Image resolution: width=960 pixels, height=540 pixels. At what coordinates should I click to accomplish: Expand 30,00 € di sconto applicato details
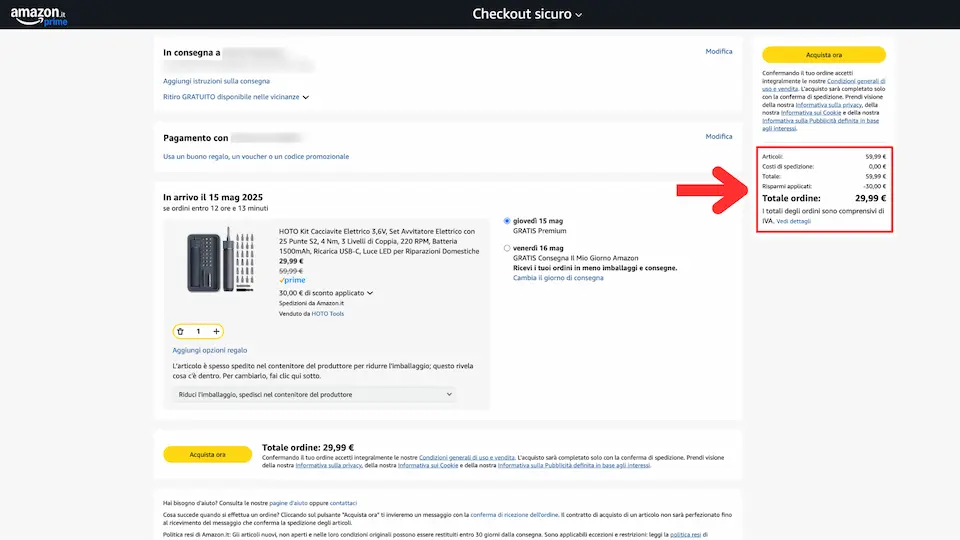pos(326,293)
